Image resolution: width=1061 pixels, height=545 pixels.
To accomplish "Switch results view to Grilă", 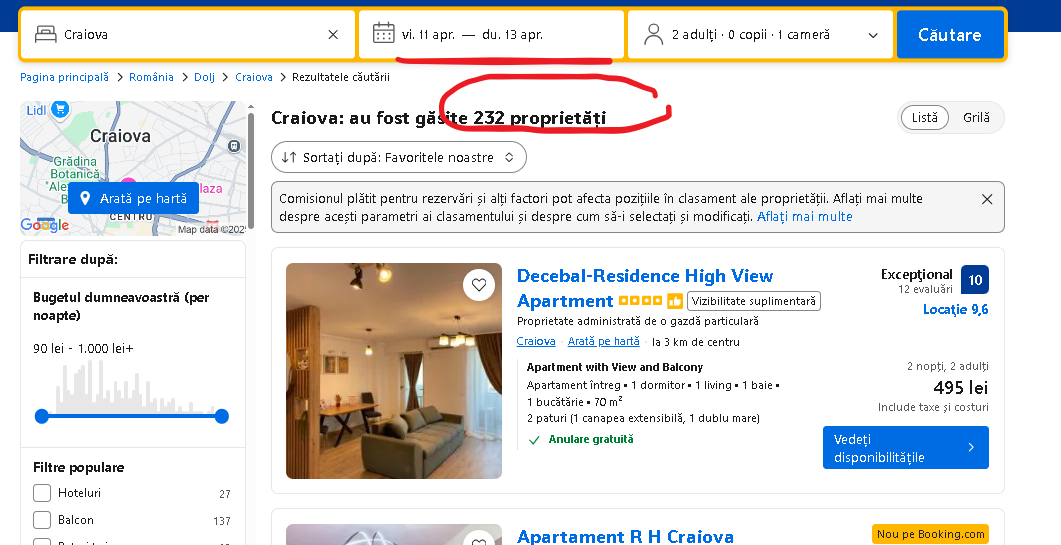I will [976, 118].
